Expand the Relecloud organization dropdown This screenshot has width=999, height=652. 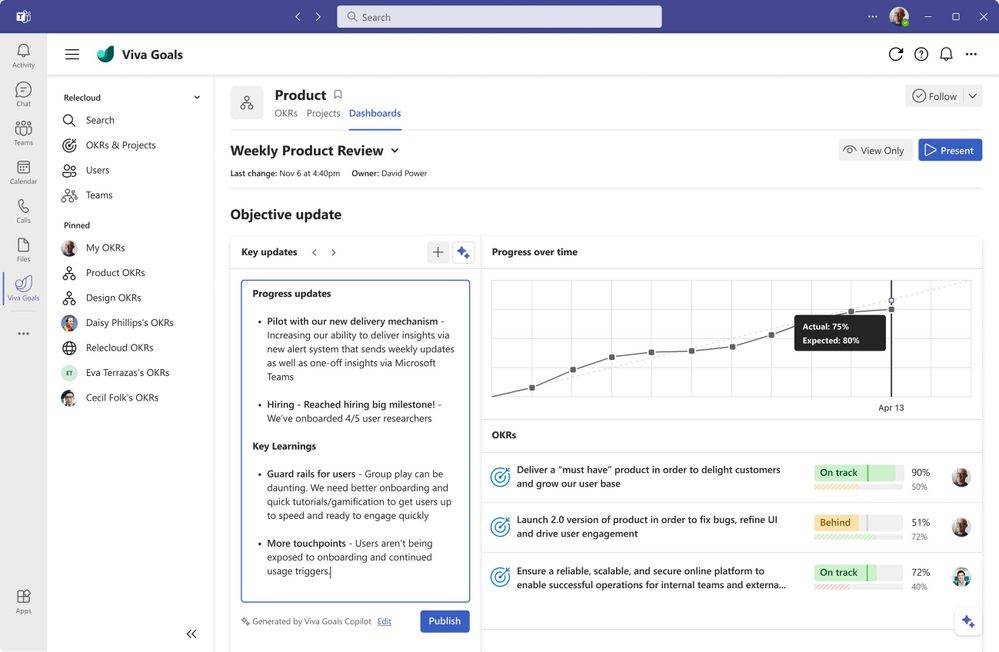pyautogui.click(x=196, y=98)
